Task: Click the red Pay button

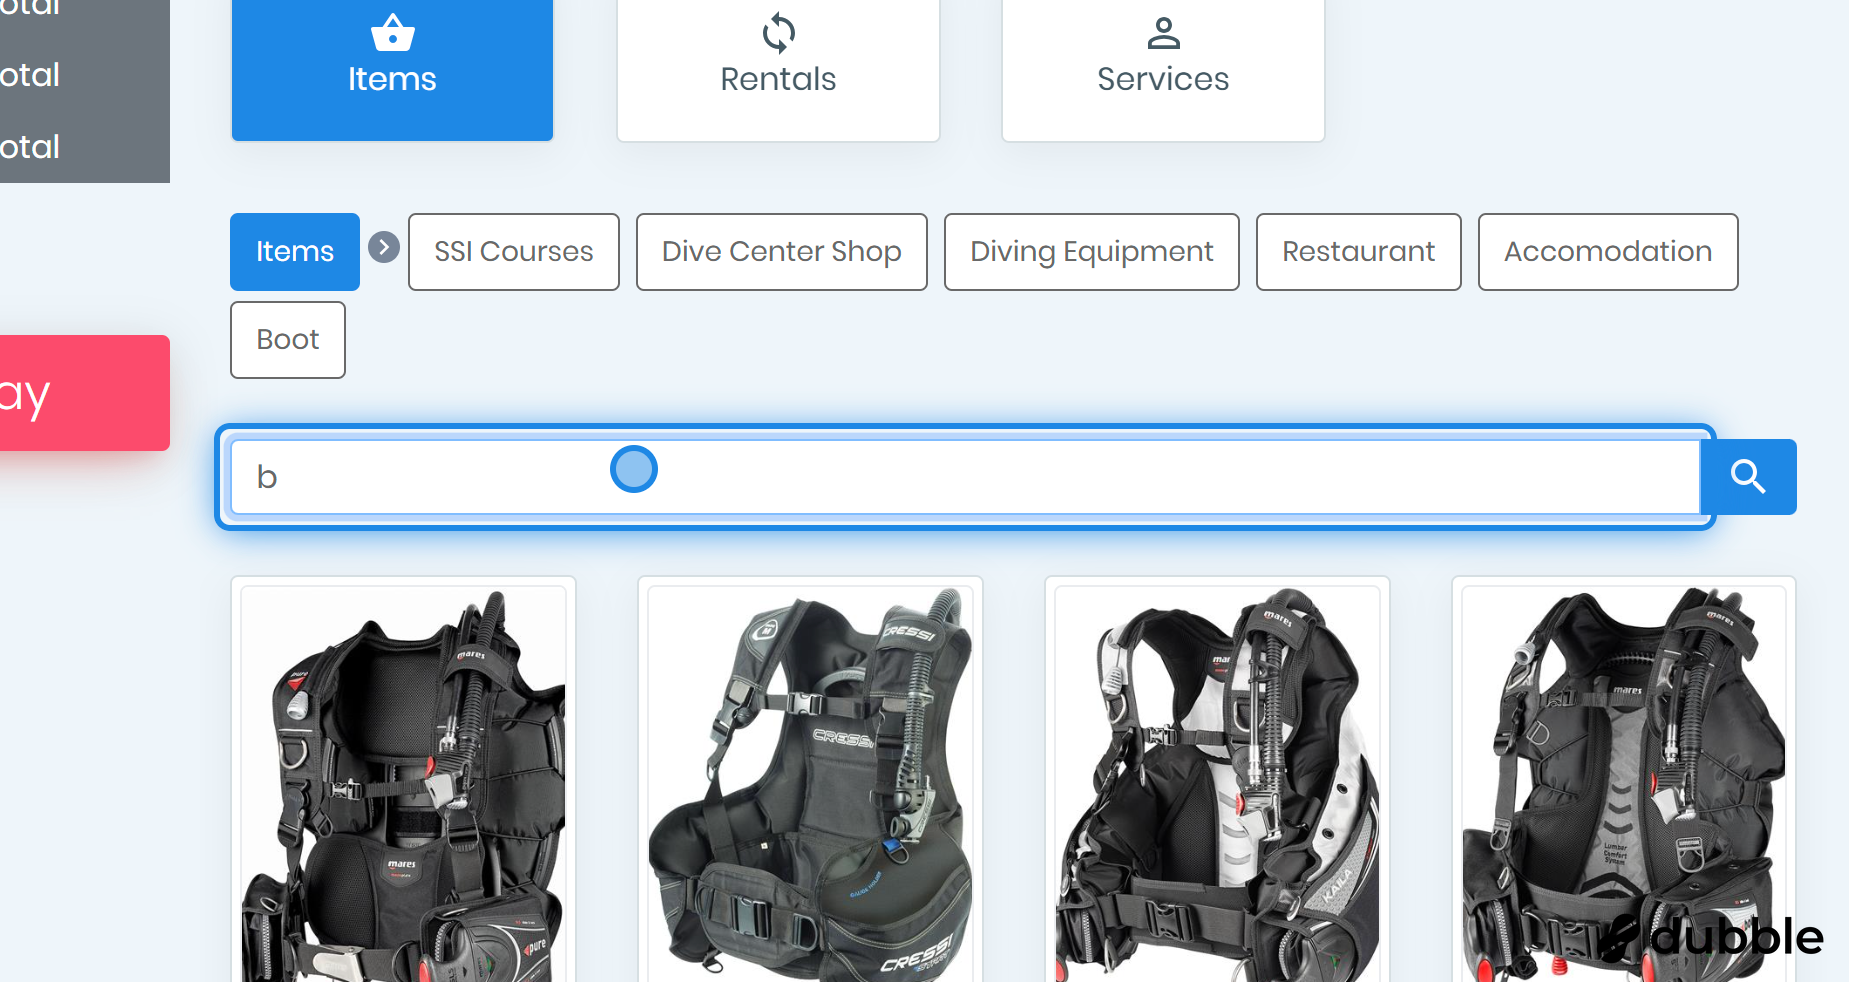Action: (x=84, y=393)
